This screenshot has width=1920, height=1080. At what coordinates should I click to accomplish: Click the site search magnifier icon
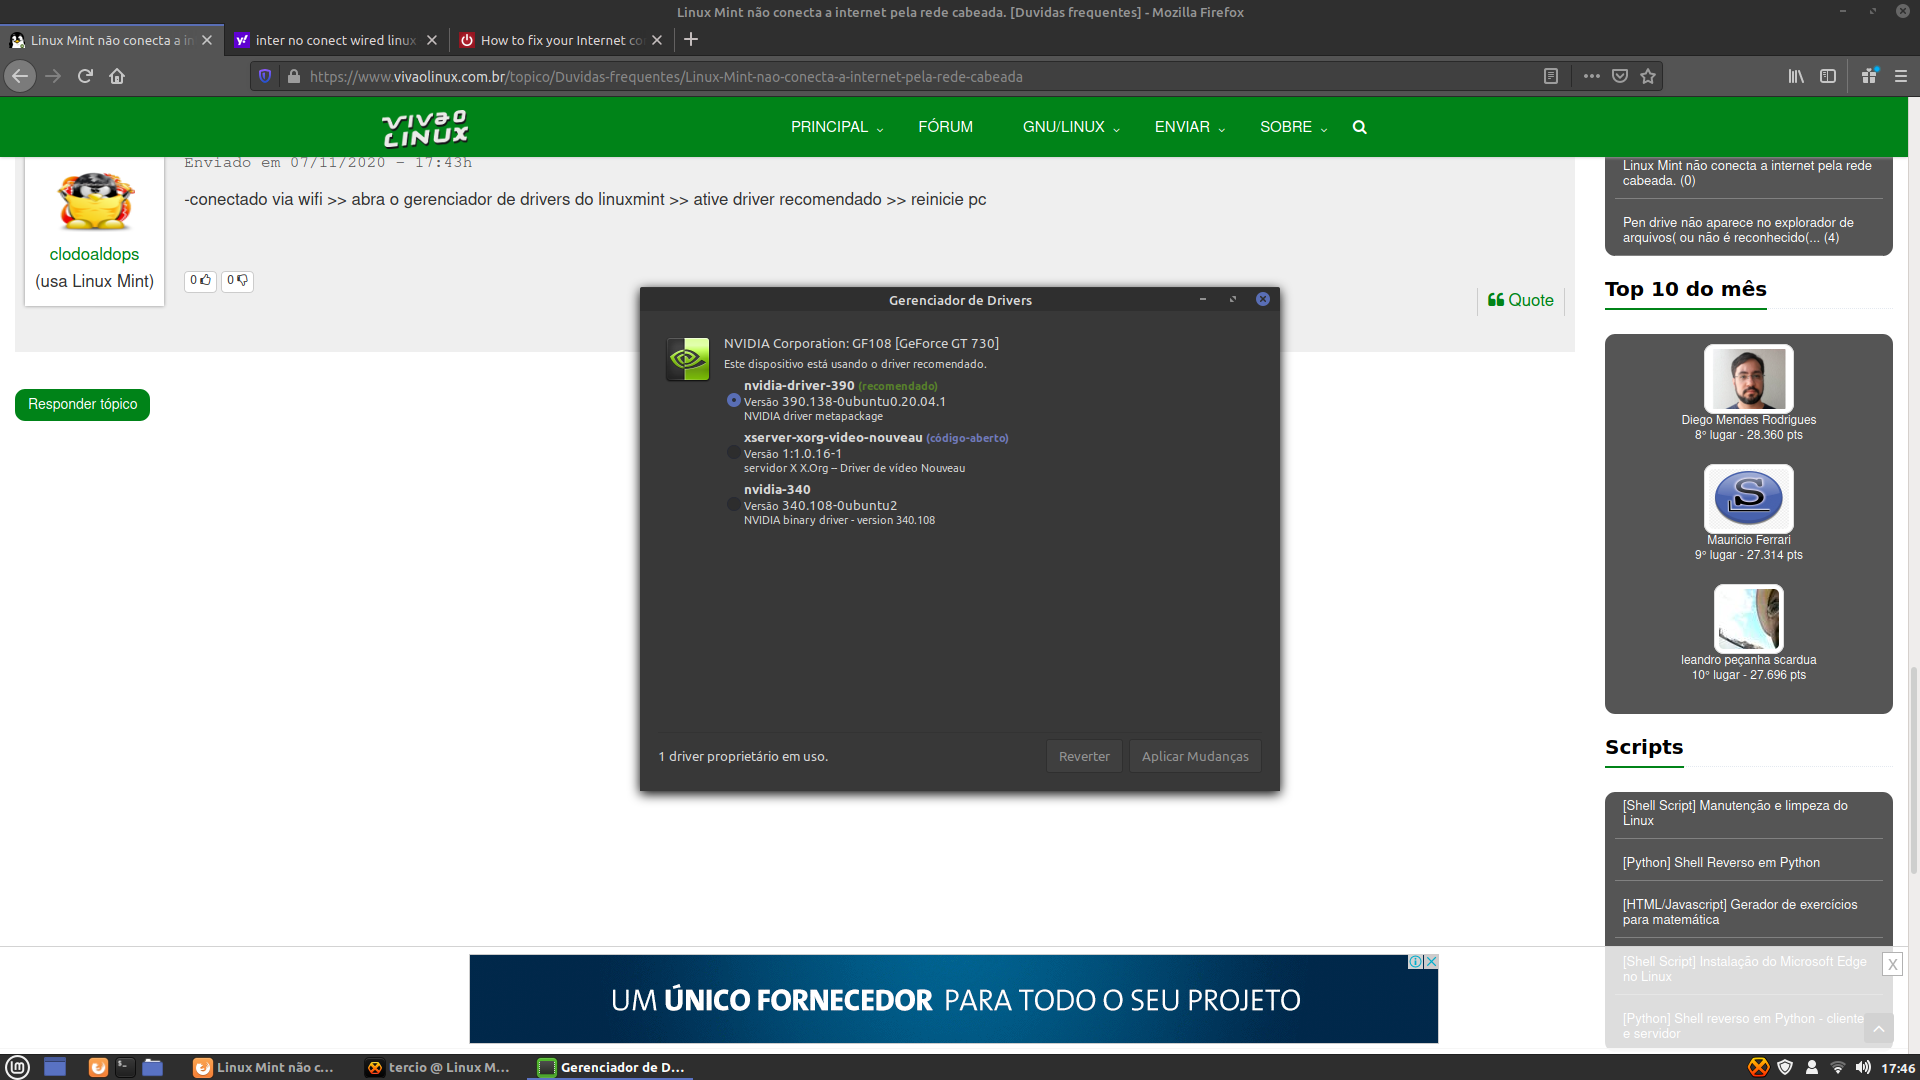tap(1360, 127)
